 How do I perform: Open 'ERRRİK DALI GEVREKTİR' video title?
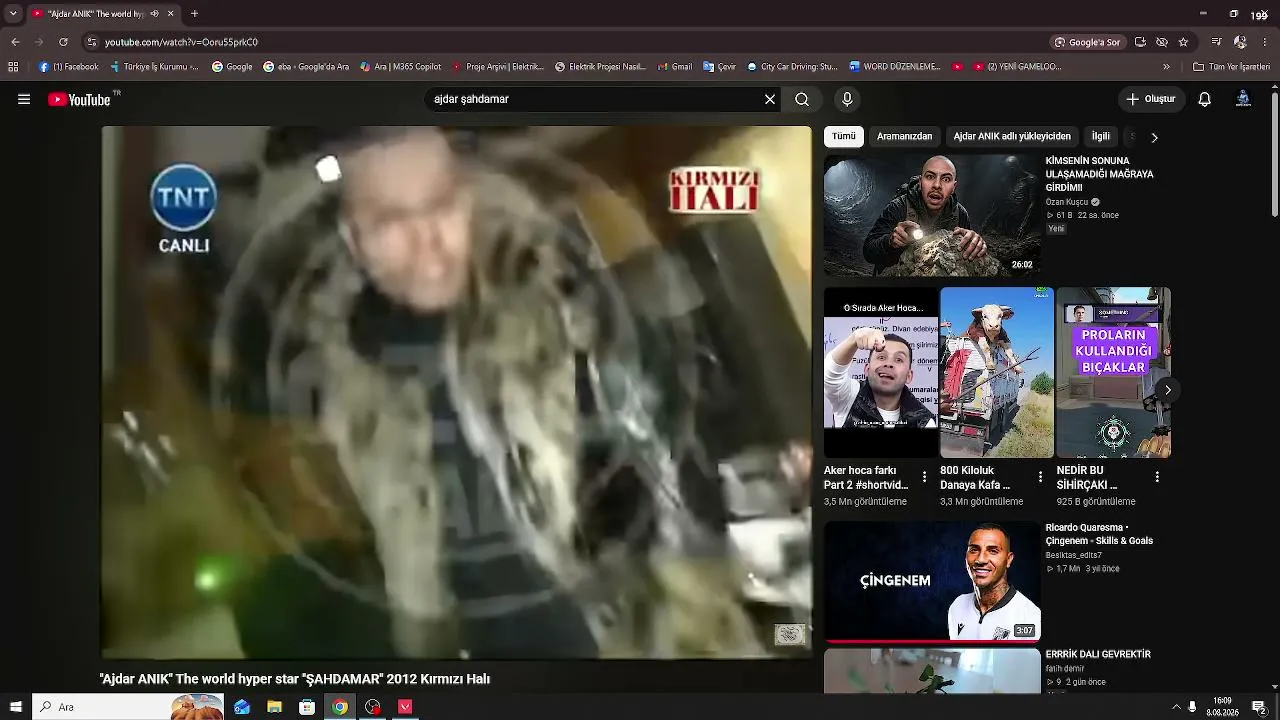coord(1098,654)
